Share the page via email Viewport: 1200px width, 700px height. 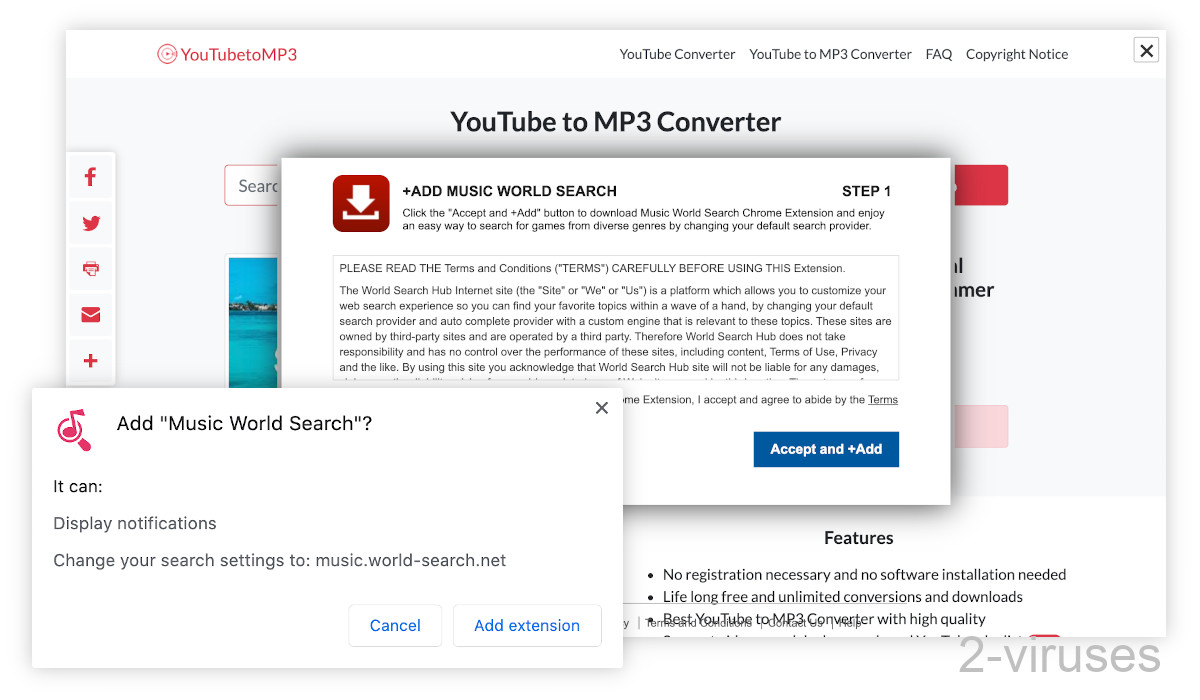91,314
